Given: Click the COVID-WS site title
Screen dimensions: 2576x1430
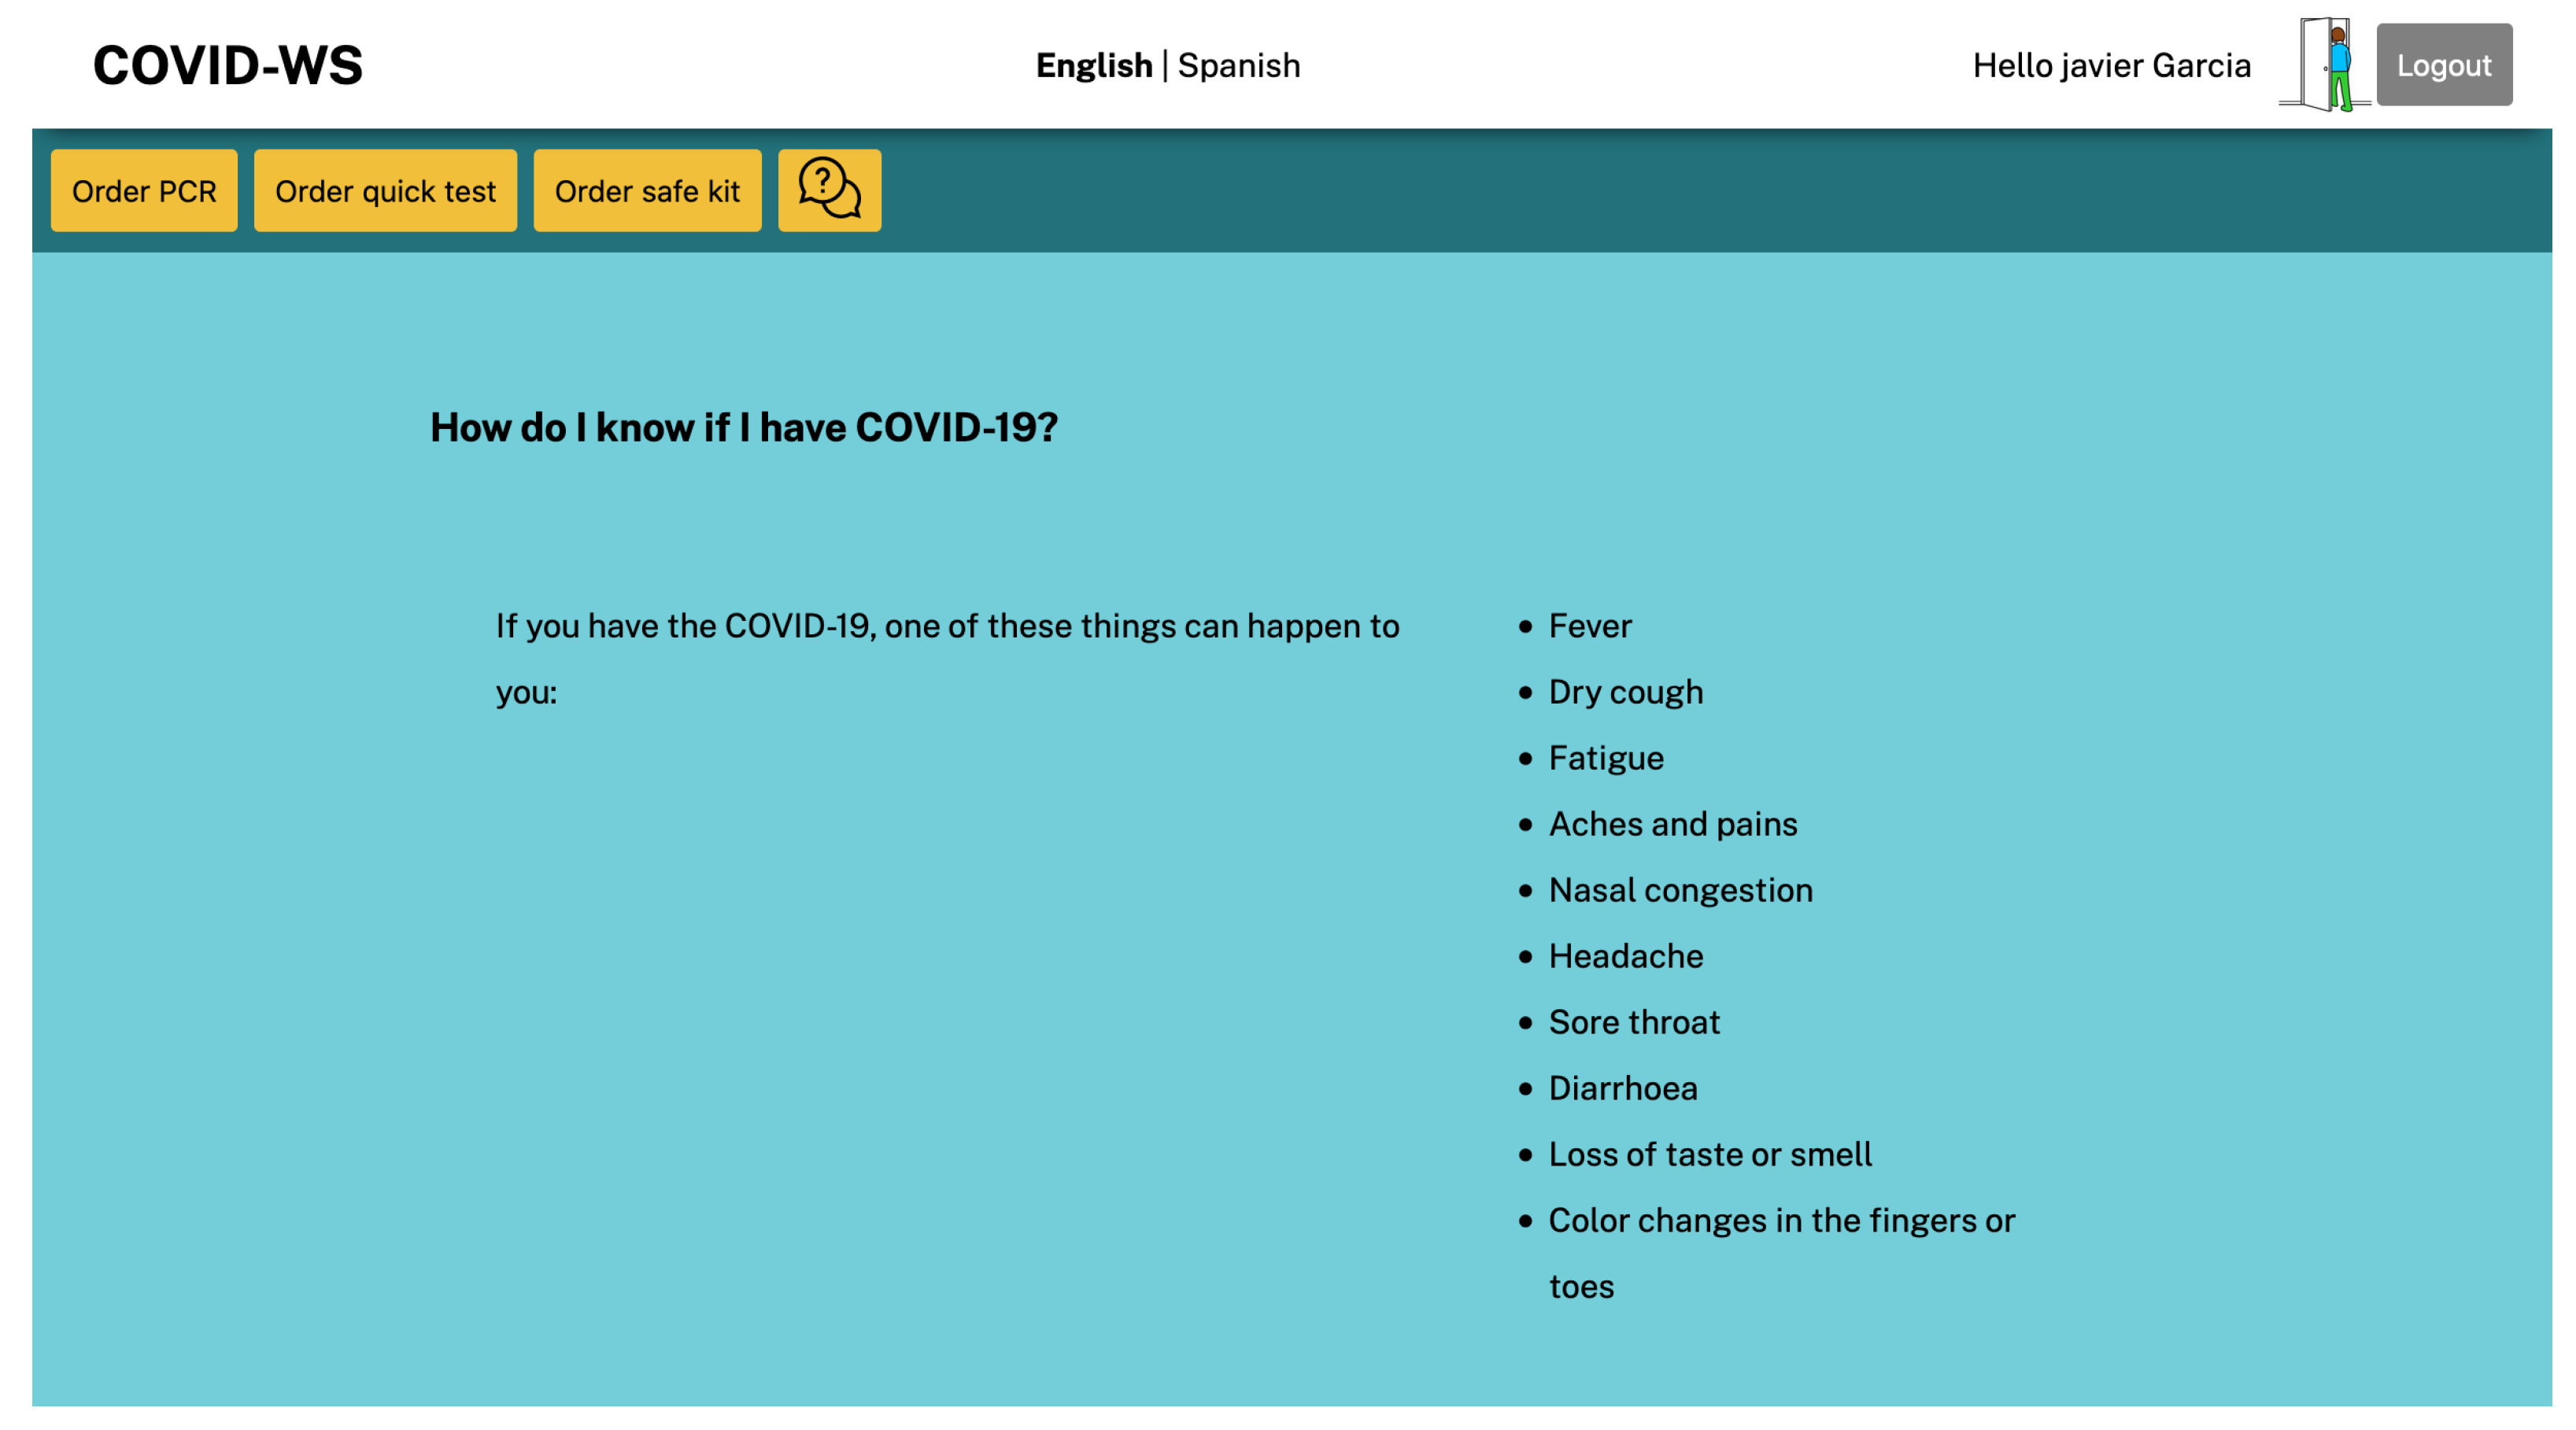Looking at the screenshot, I should [228, 66].
